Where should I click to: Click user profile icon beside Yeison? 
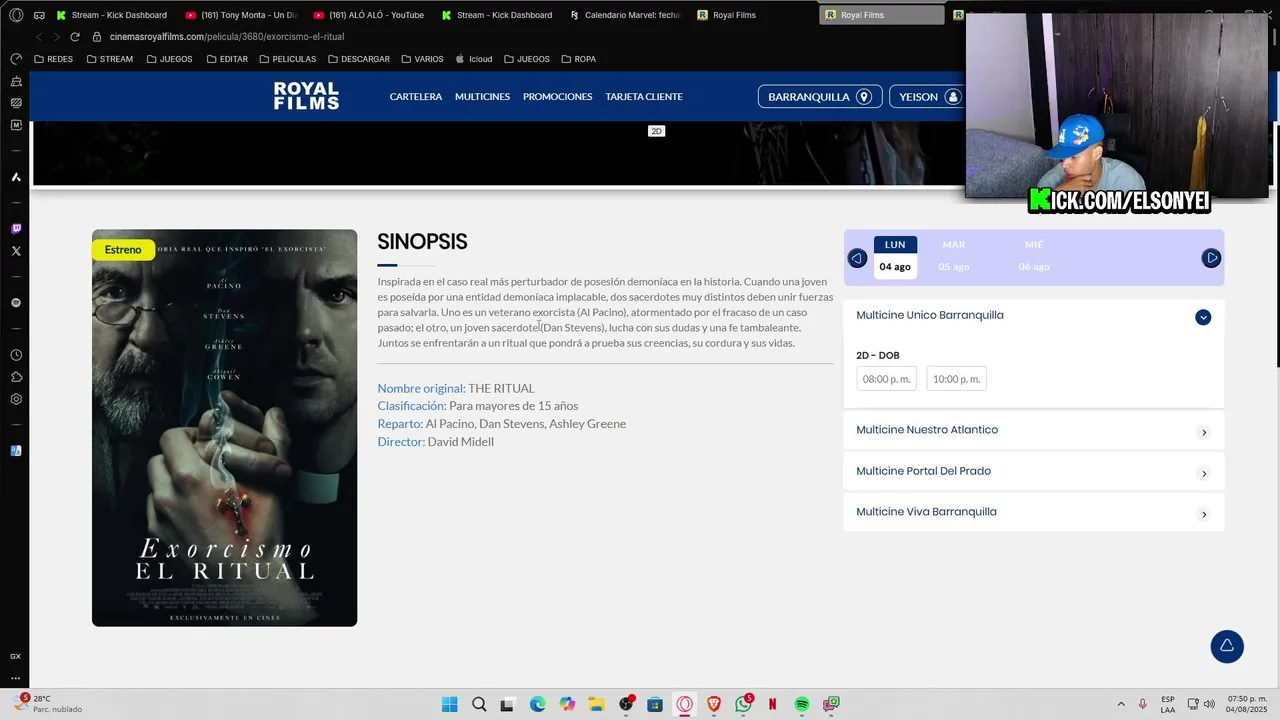point(953,97)
